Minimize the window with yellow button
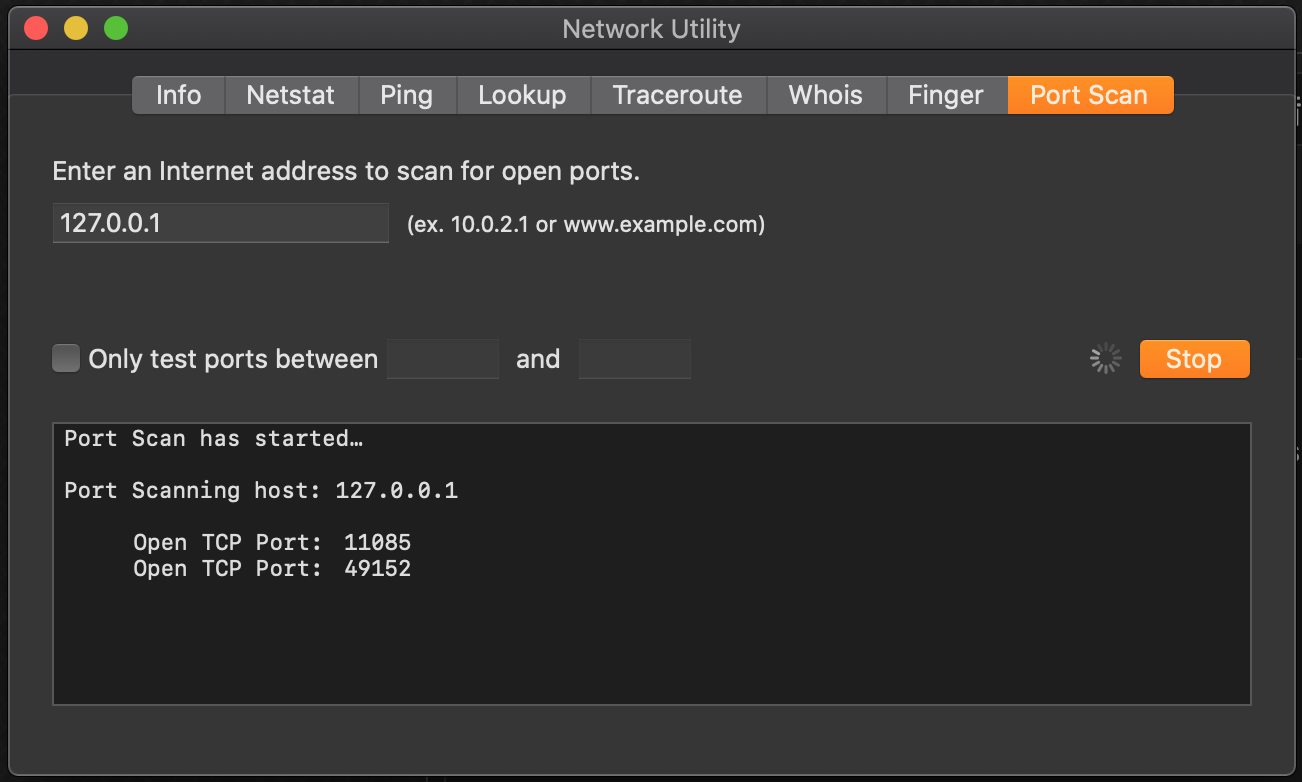Screen dimensions: 1302x782 click(76, 28)
